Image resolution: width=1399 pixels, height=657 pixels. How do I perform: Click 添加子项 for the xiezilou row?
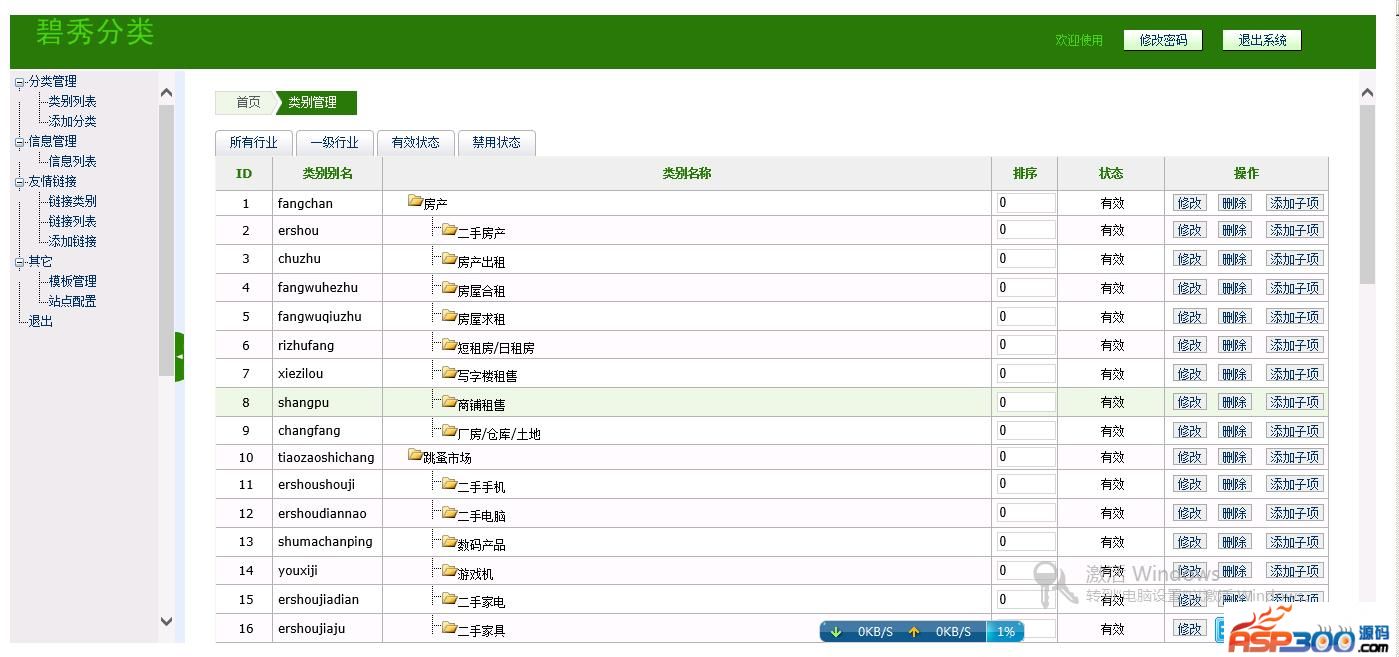(x=1295, y=374)
